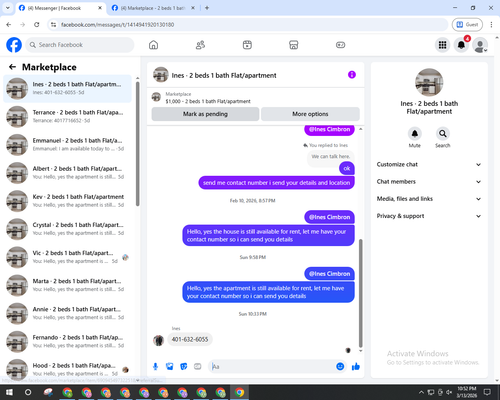Open Marta conversation in list
Viewport: 500px width, 400px height.
[x=67, y=285]
